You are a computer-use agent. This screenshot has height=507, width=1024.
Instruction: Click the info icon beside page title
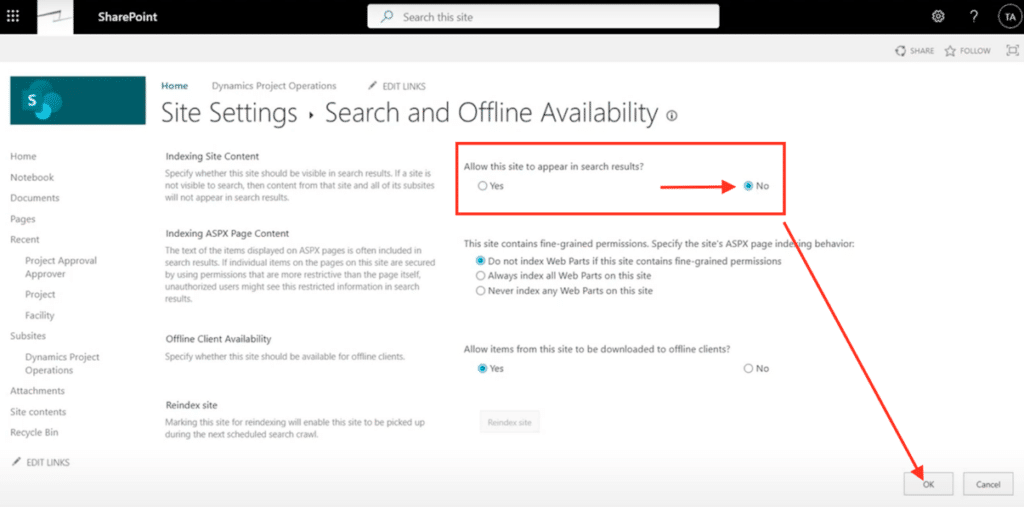coord(672,116)
